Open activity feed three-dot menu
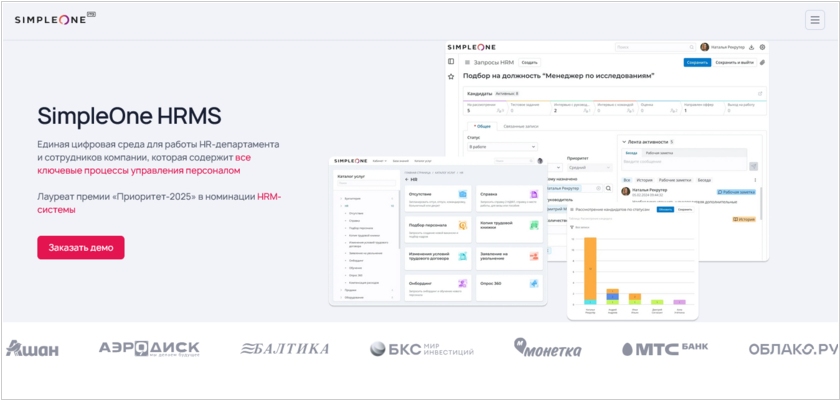 click(755, 180)
